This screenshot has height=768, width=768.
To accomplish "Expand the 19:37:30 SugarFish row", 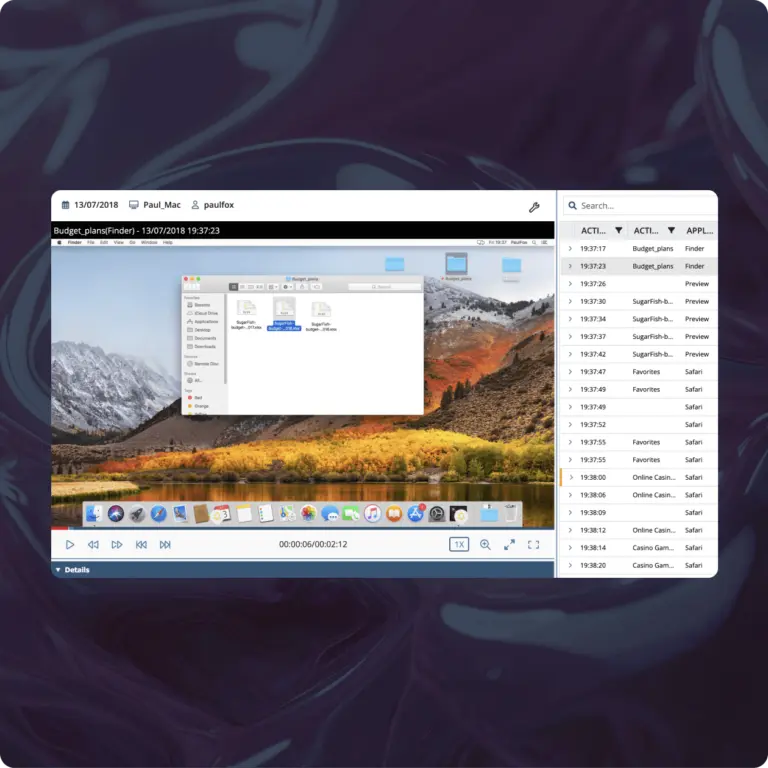I will pyautogui.click(x=570, y=302).
